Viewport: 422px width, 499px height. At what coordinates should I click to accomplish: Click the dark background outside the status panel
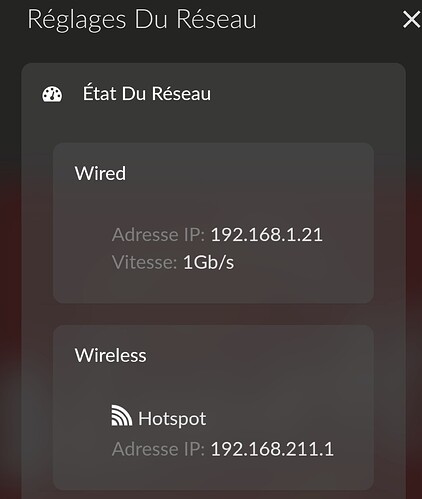coord(10,267)
